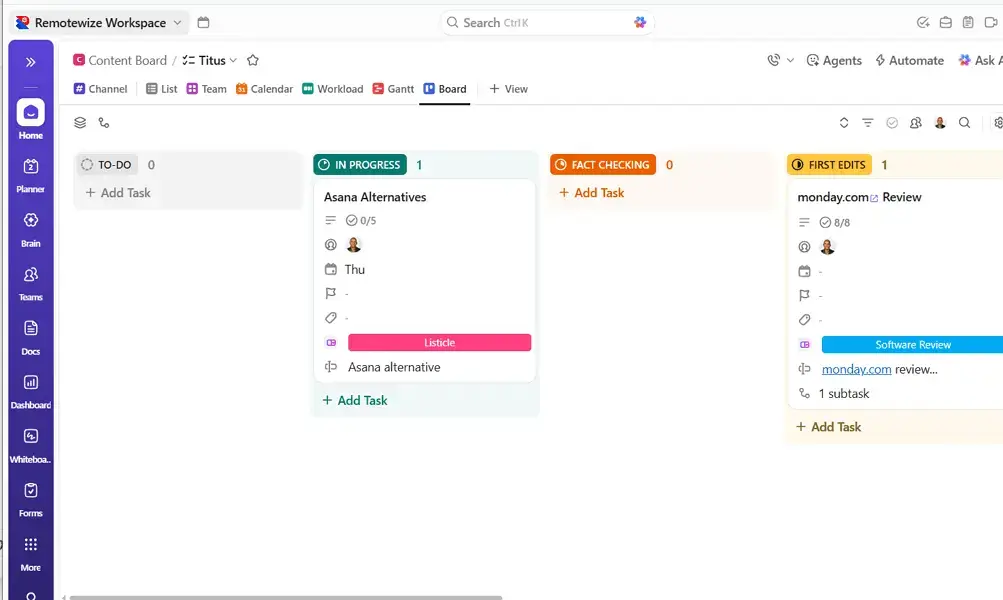Open the filter icon in the board toolbar
This screenshot has height=600, width=1003.
pyautogui.click(x=867, y=122)
